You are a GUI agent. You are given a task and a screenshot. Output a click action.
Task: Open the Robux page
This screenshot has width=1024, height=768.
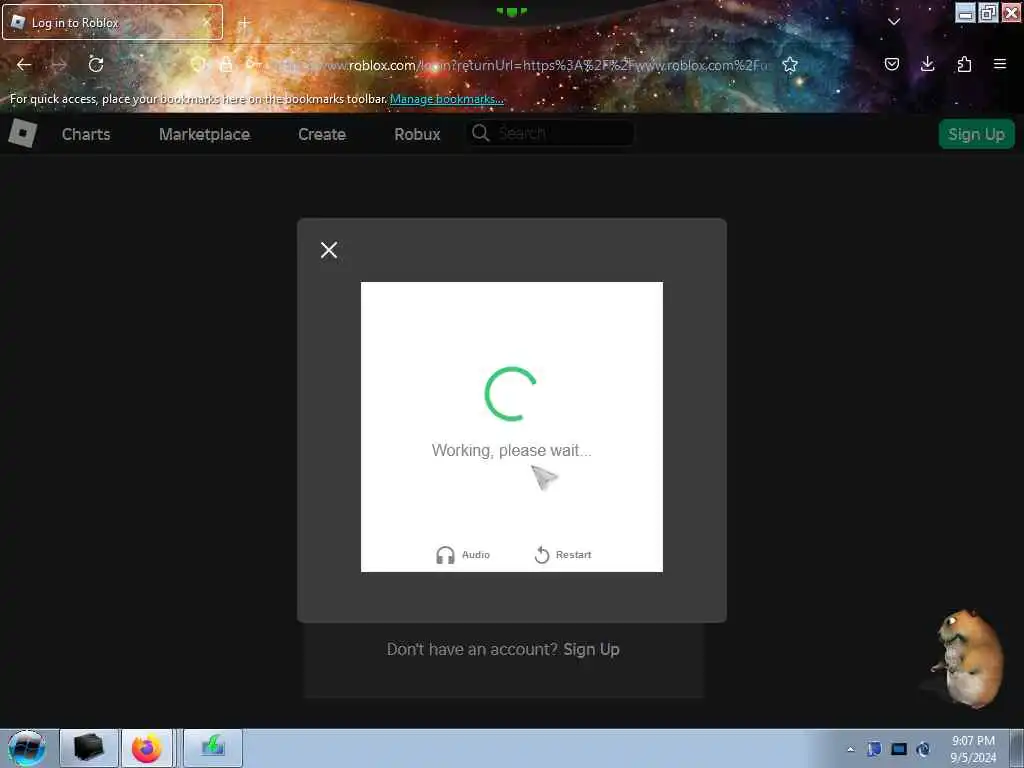[x=417, y=134]
